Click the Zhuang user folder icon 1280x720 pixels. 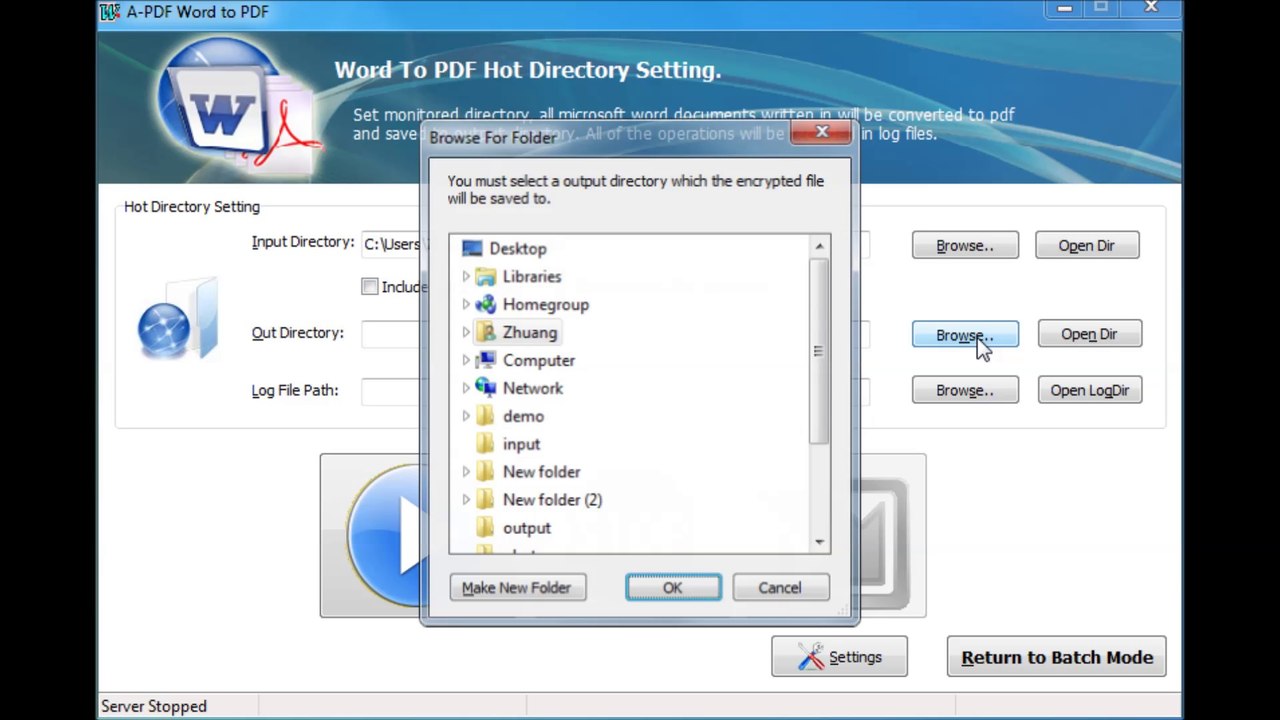point(486,333)
